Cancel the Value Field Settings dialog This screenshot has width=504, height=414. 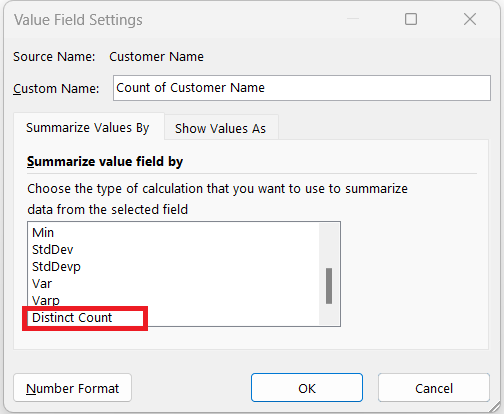pos(434,388)
